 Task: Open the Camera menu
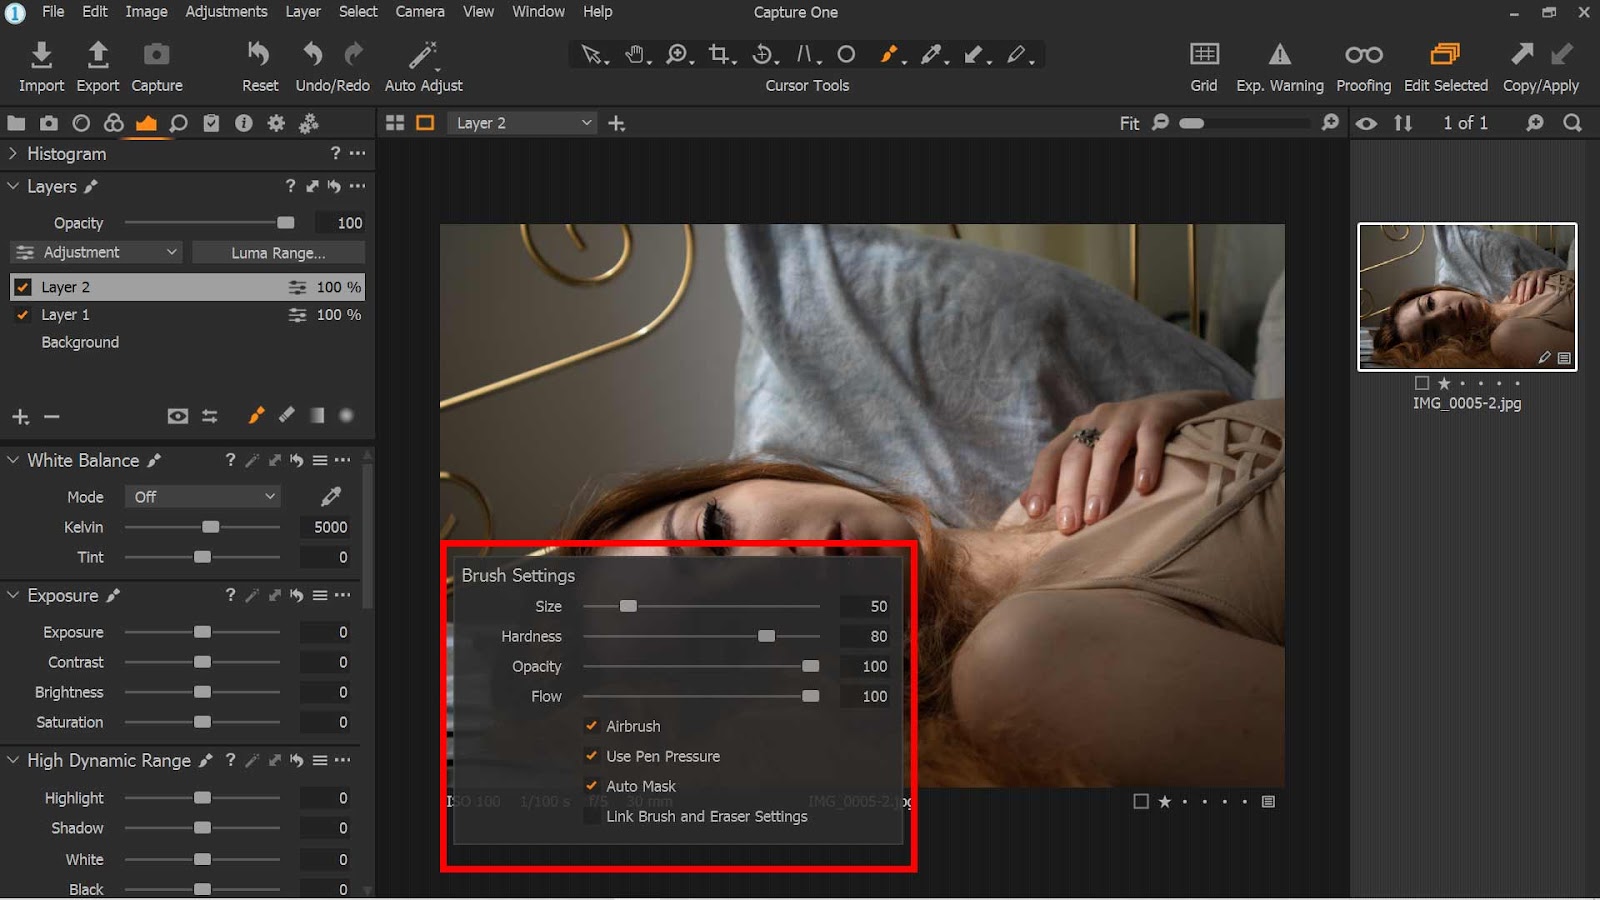coord(419,12)
